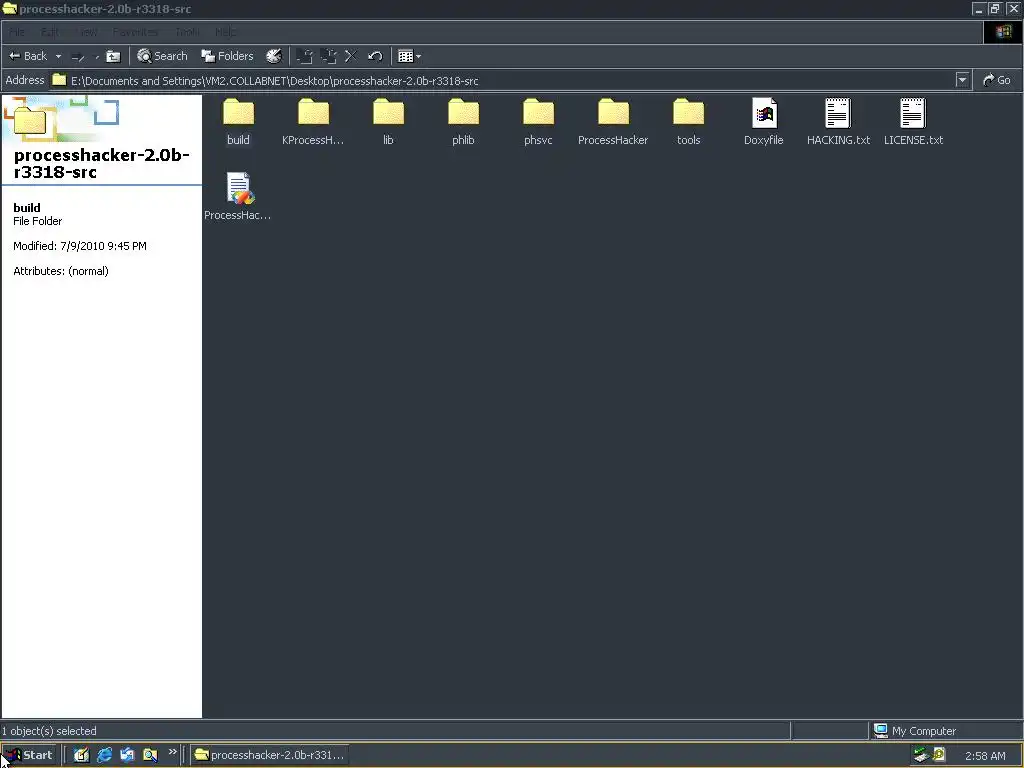Click the second system tray icon
1024x768 pixels.
pos(939,755)
